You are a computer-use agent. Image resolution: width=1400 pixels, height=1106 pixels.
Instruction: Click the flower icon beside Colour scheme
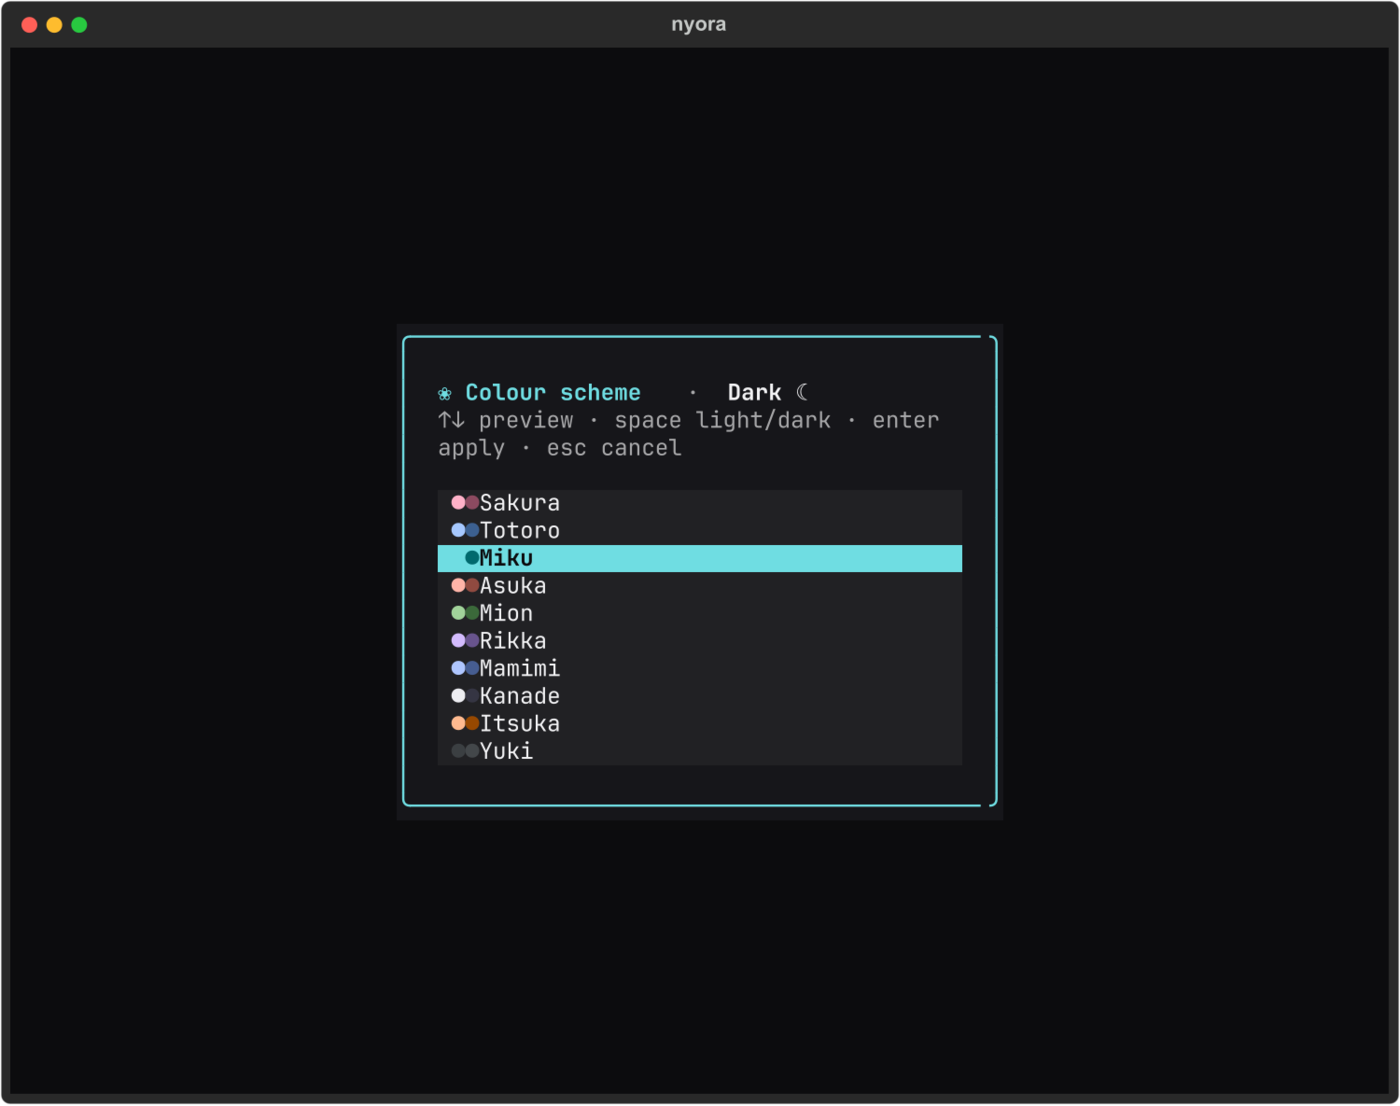[x=445, y=394]
